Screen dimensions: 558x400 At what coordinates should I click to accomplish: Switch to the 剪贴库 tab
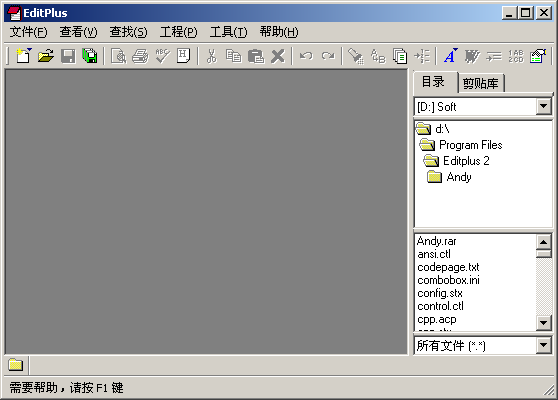[480, 84]
